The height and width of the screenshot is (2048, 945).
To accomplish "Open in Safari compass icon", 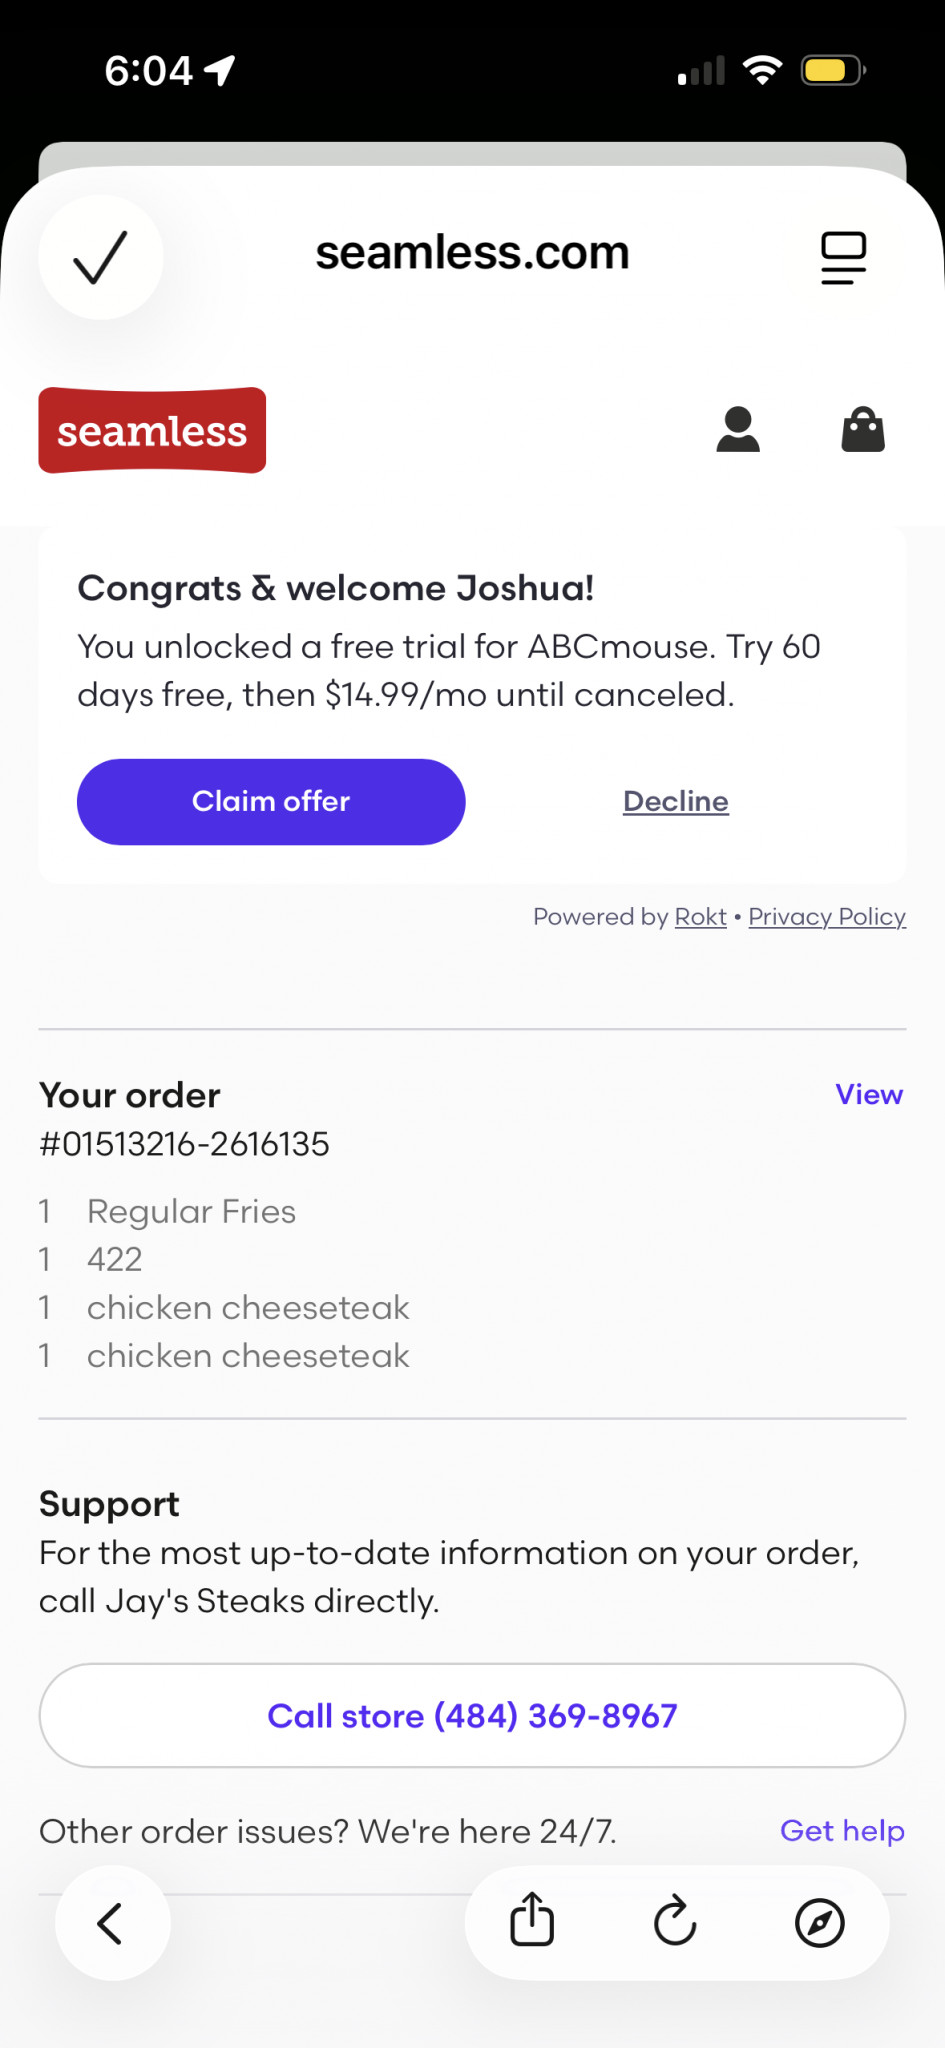I will [819, 1922].
